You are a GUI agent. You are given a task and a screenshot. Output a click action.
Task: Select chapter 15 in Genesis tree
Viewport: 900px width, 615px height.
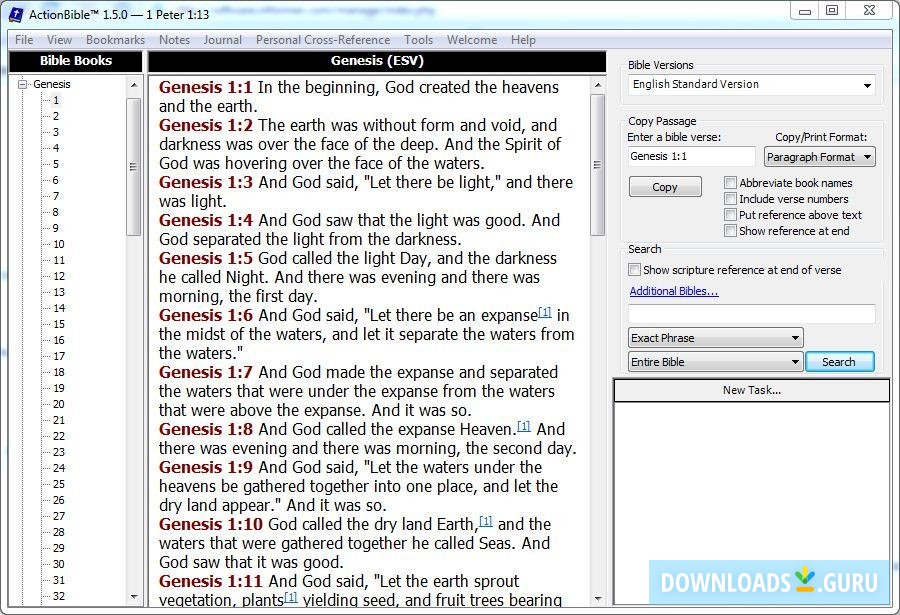[x=59, y=324]
